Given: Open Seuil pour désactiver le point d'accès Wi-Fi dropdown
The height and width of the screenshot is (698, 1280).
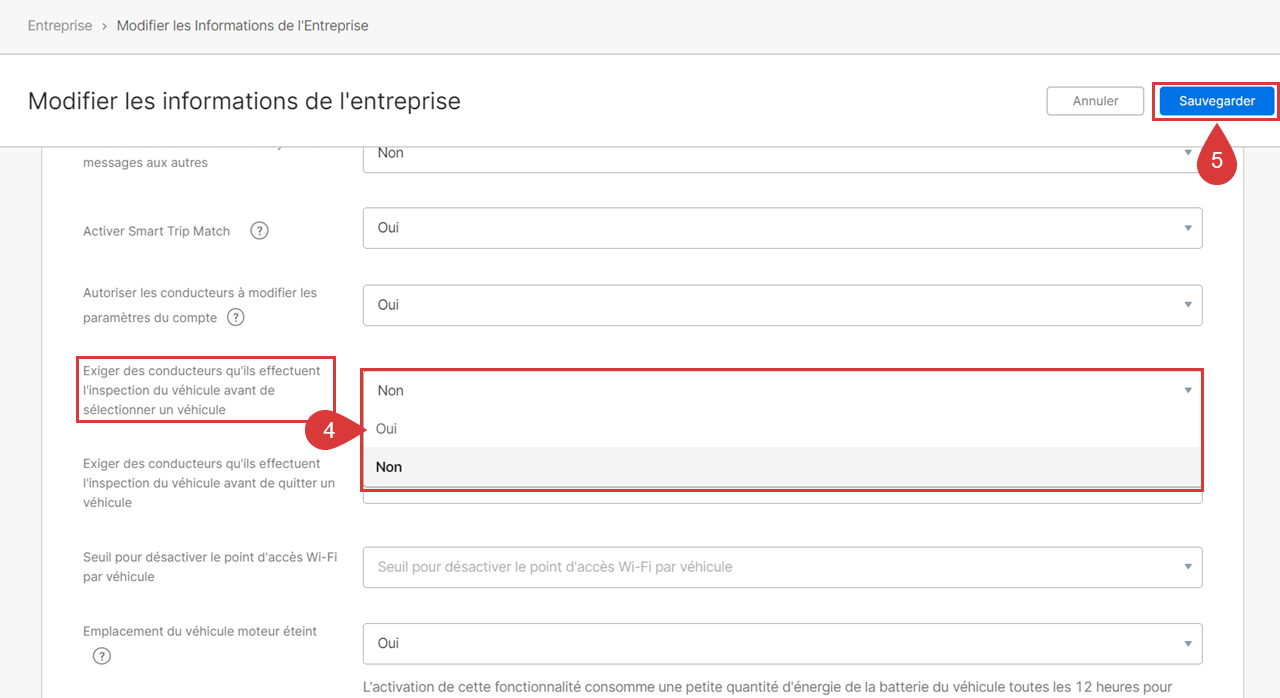Looking at the screenshot, I should pos(782,567).
